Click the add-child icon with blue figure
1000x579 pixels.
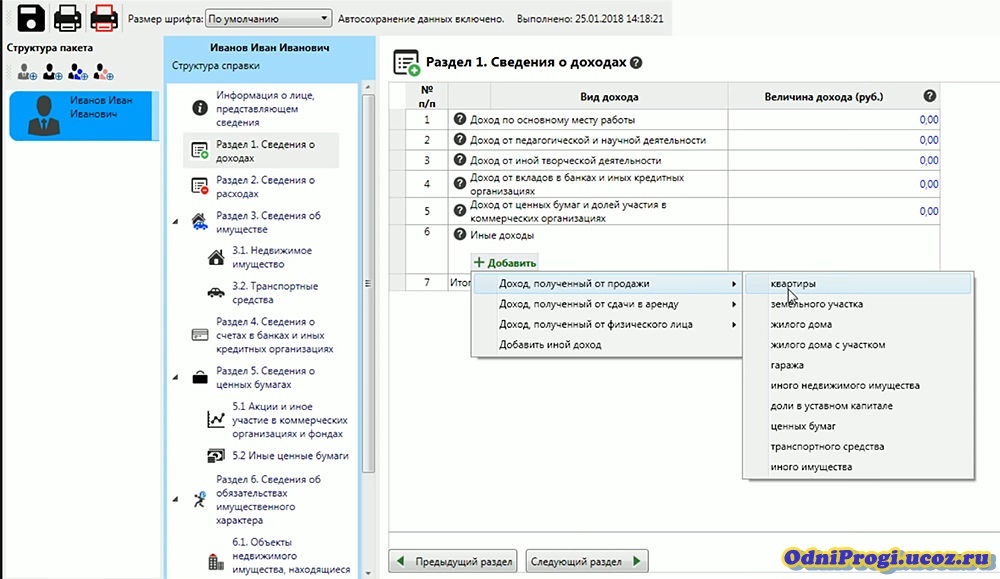pos(78,72)
